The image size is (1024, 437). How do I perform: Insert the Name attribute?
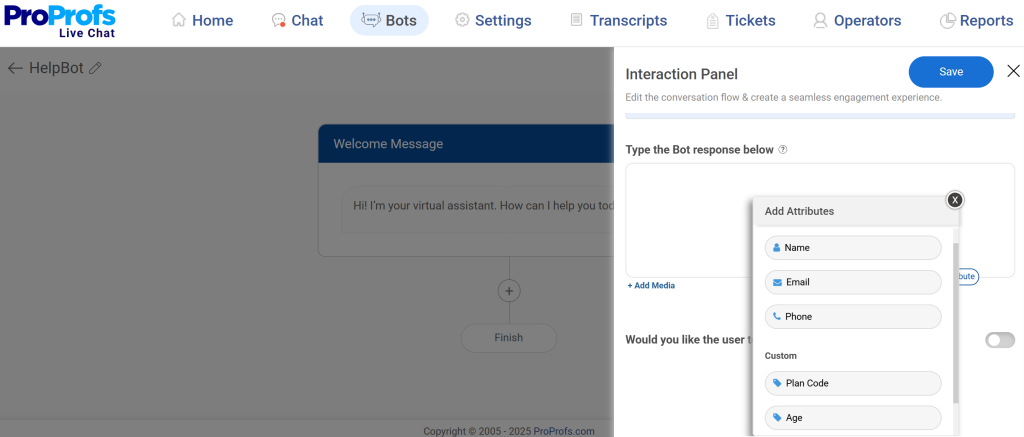(x=853, y=247)
